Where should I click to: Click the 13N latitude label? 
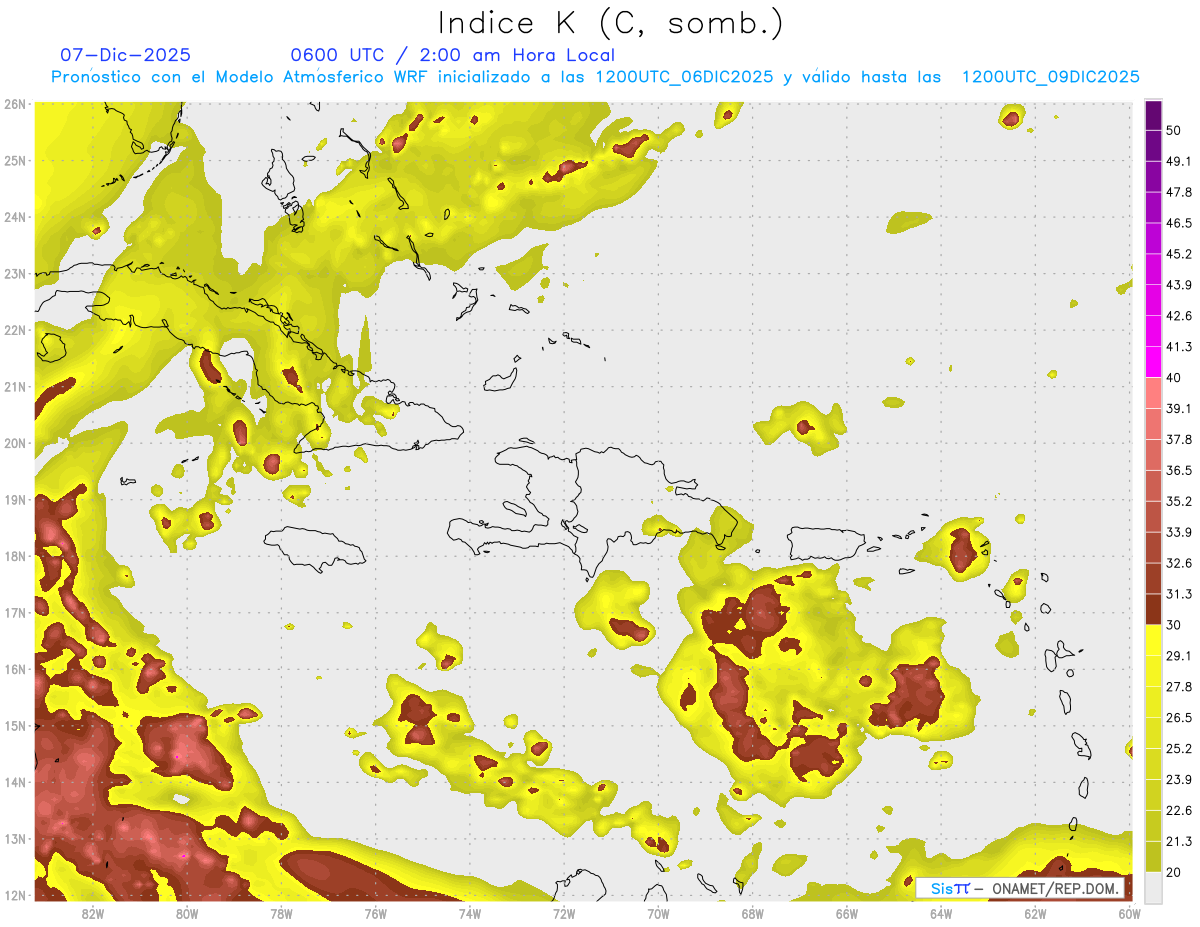click(x=15, y=838)
